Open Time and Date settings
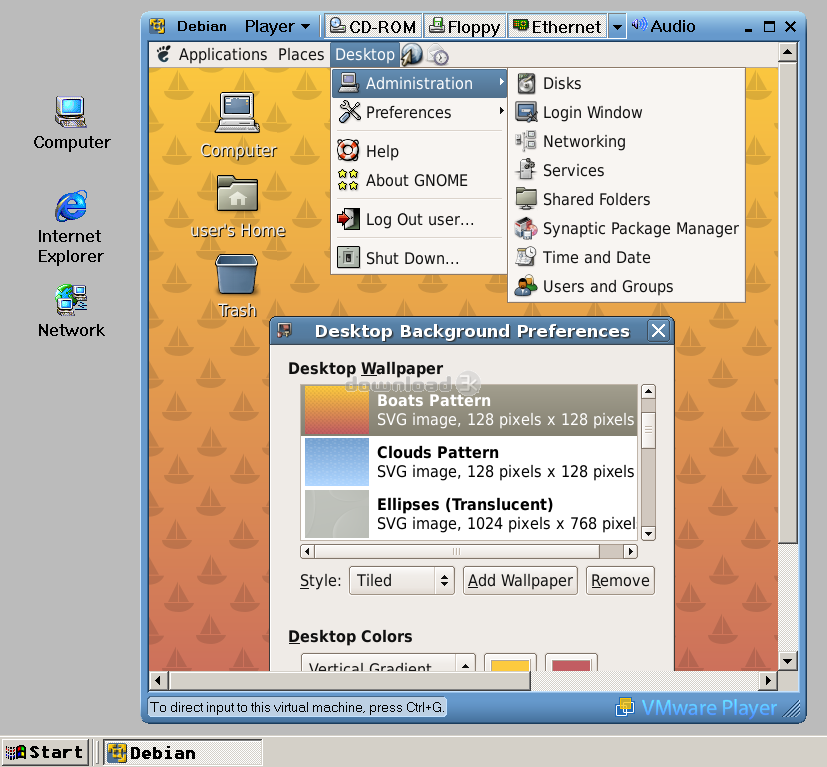Viewport: 827px width, 767px height. pos(626,257)
